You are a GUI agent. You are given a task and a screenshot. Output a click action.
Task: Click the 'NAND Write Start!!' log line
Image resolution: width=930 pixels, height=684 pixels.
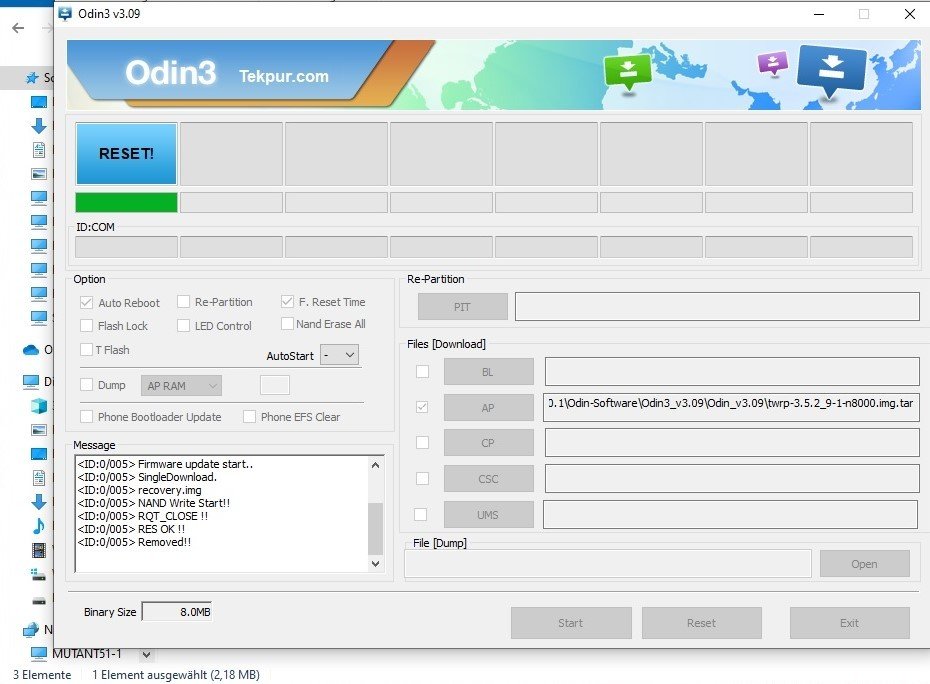154,503
